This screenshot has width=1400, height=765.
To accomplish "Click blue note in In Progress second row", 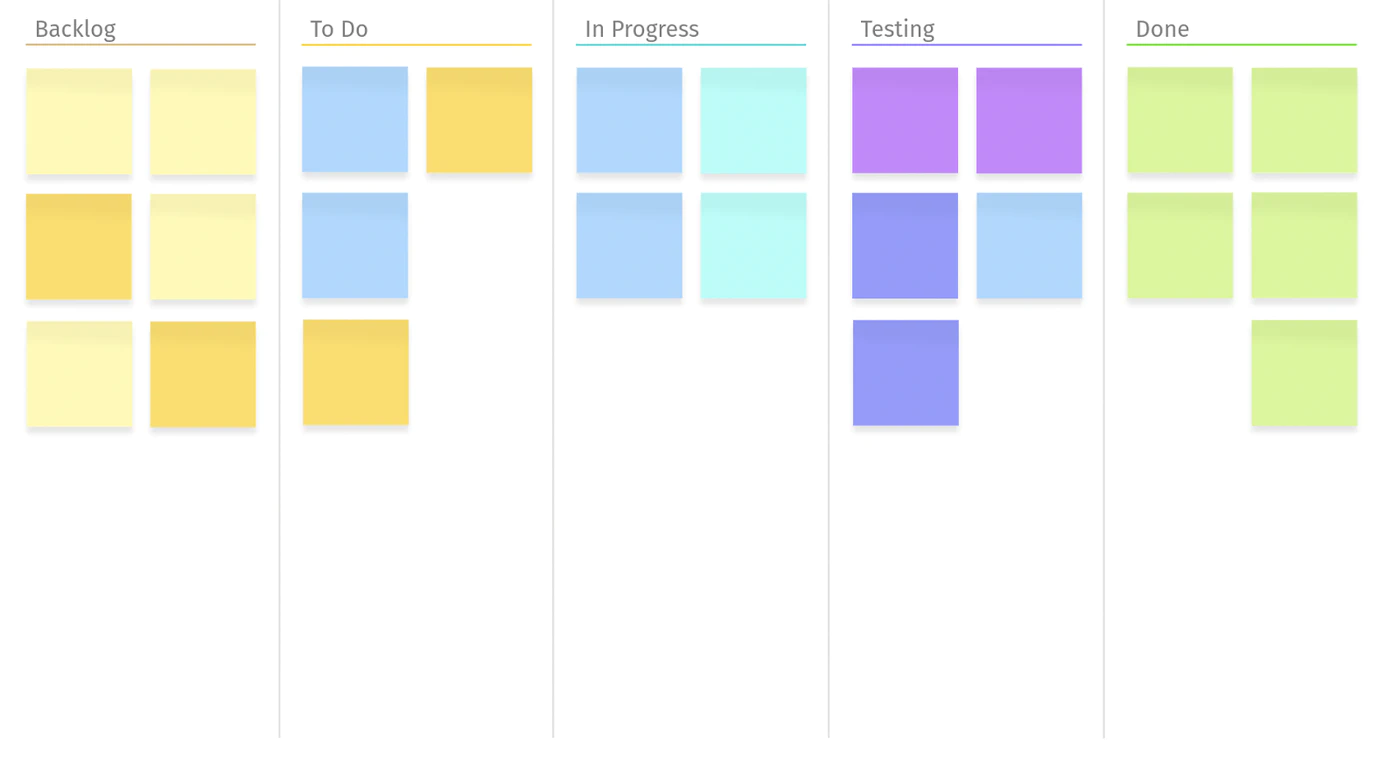I will (x=630, y=246).
